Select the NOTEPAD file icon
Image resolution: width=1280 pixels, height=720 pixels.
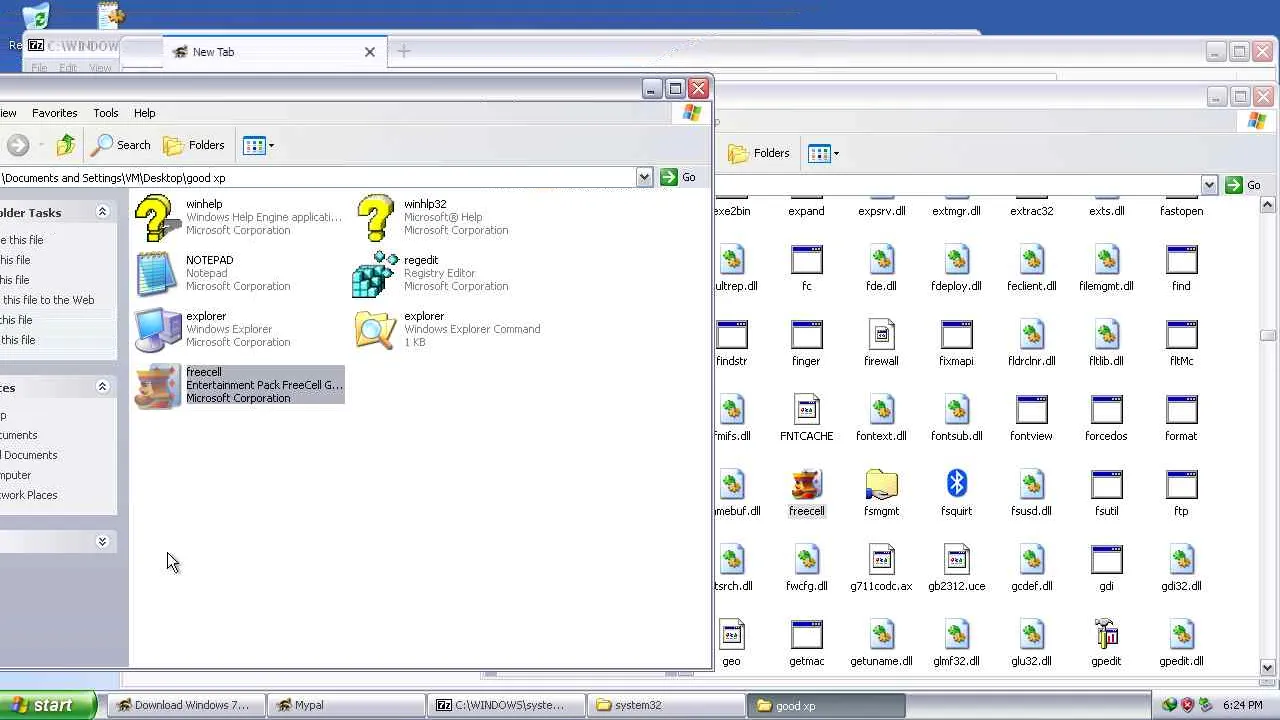(158, 273)
